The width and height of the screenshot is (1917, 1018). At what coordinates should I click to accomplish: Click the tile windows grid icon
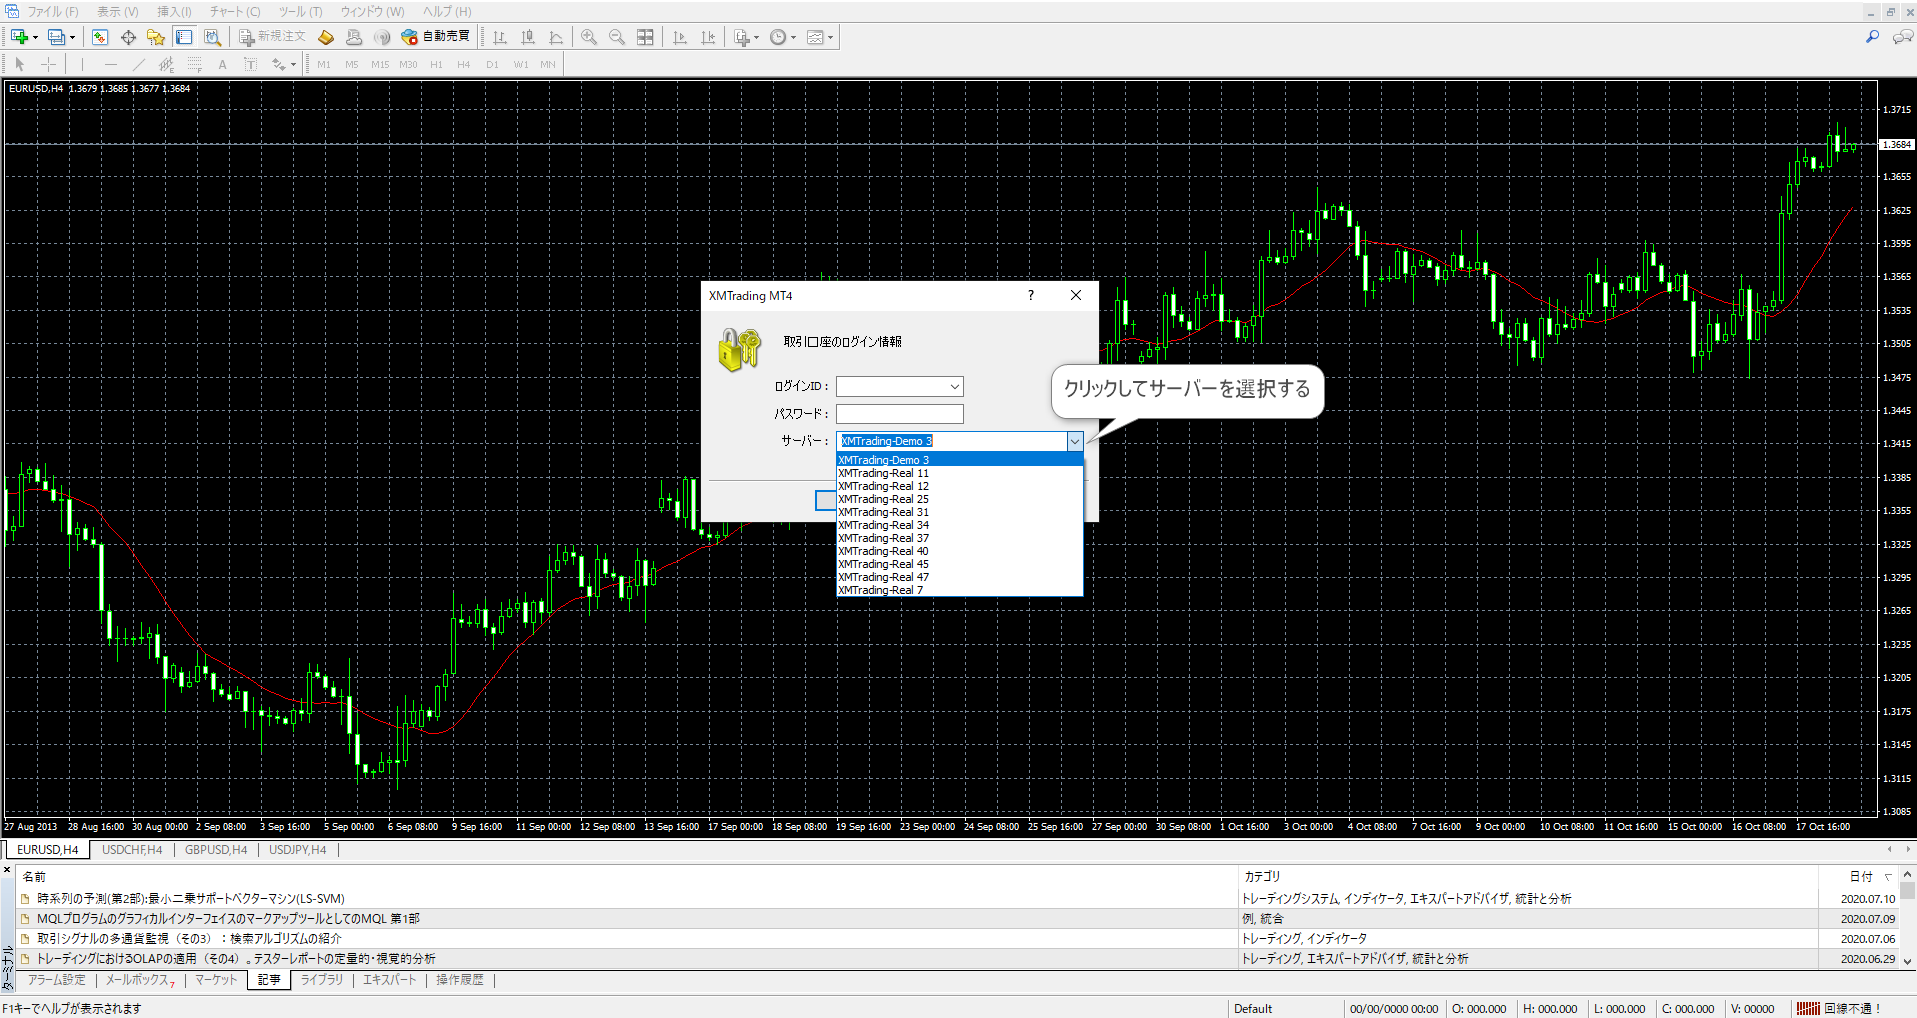coord(646,37)
